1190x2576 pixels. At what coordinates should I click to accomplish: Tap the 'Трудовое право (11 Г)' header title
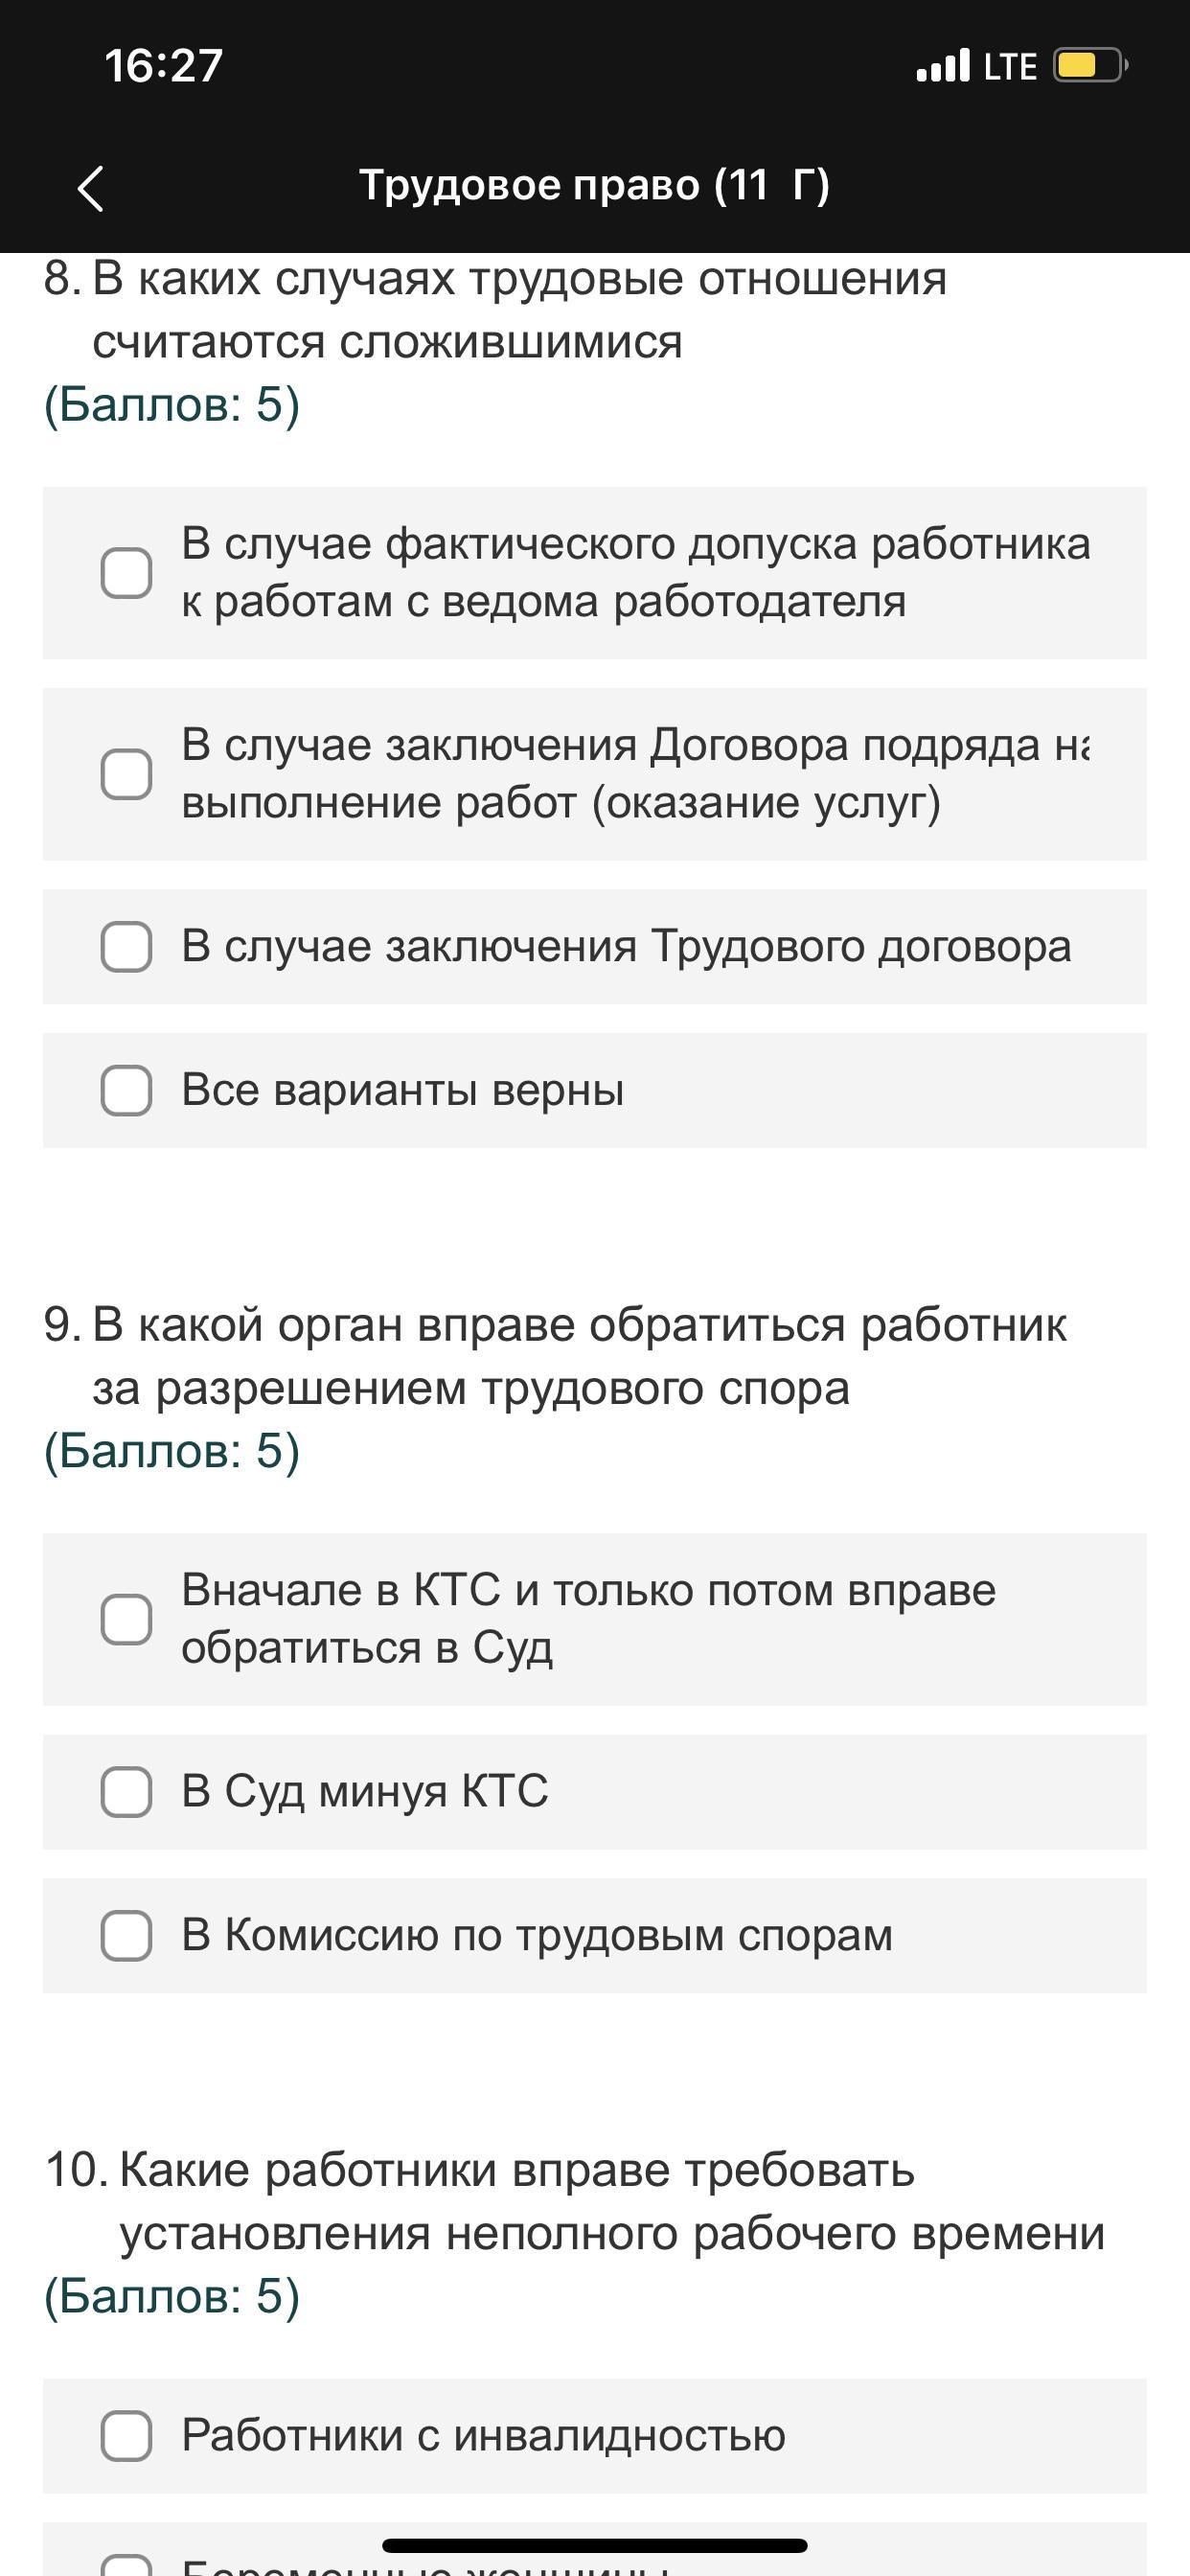click(x=594, y=185)
